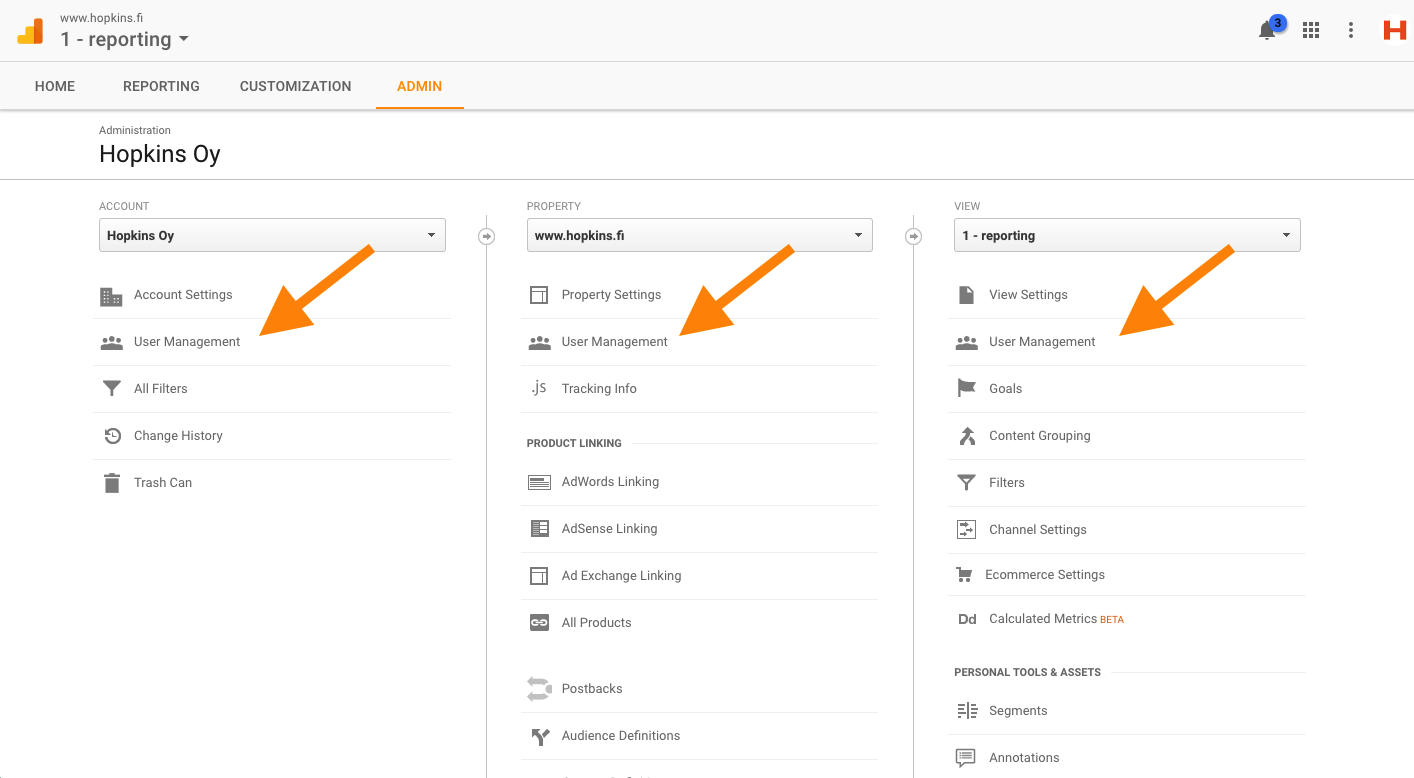
Task: Click the View Settings document icon
Action: (966, 295)
